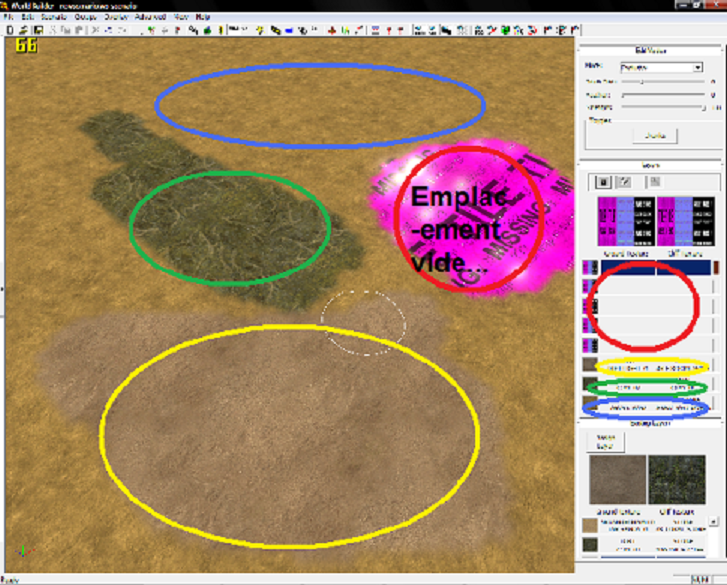
Task: Open the Groups menu
Action: [x=85, y=17]
